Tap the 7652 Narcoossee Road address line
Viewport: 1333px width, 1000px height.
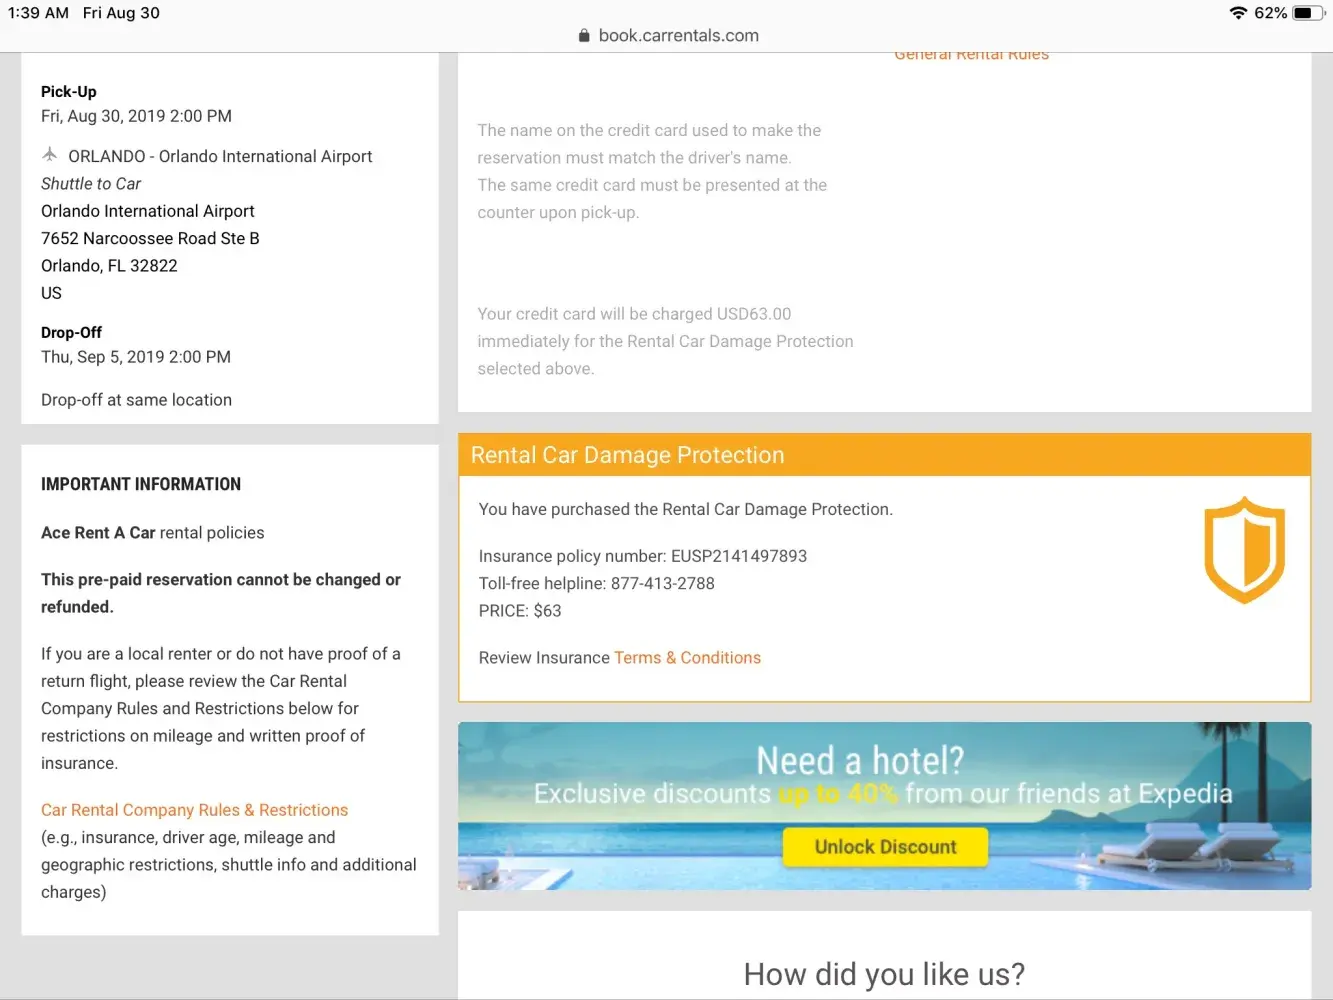click(x=150, y=238)
